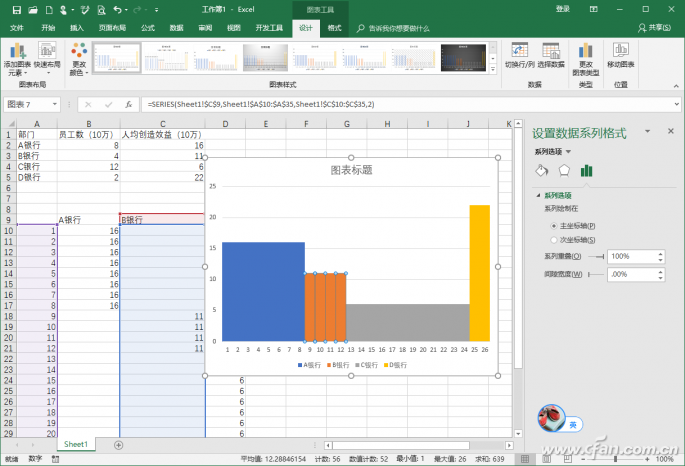Select the first chart style thumbnail

click(x=117, y=57)
